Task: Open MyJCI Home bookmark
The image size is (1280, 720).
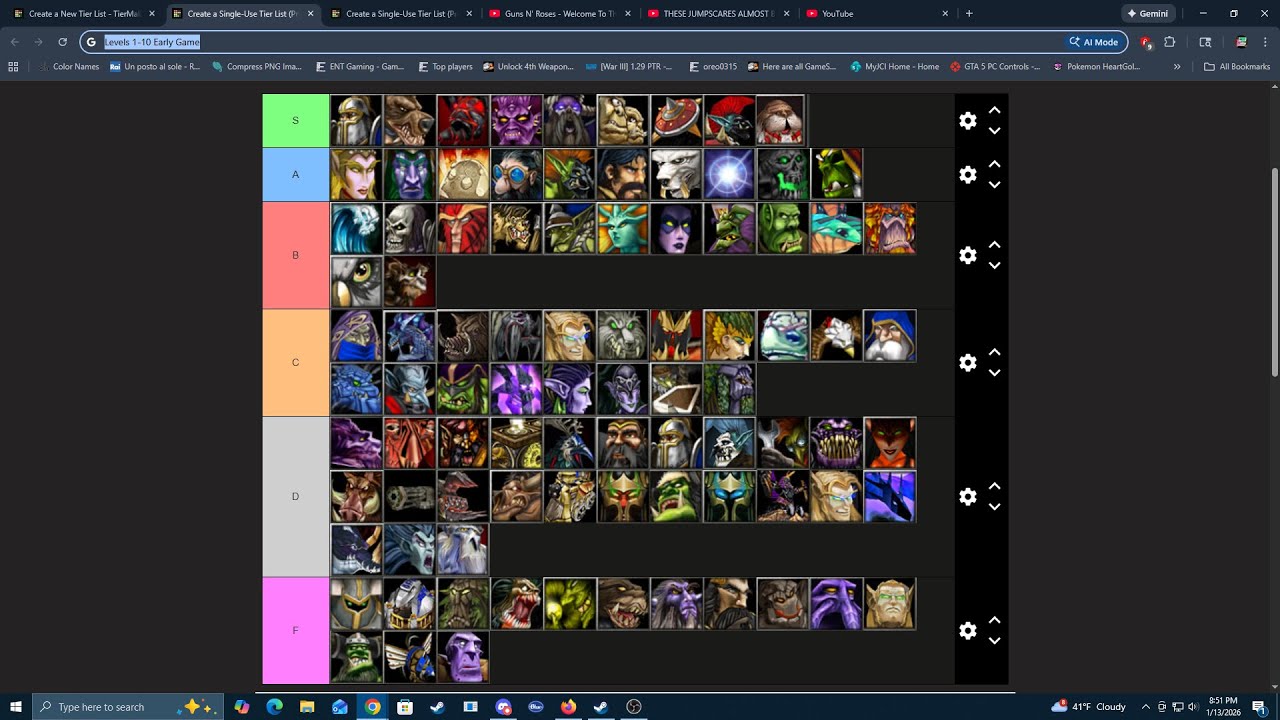Action: [x=895, y=67]
